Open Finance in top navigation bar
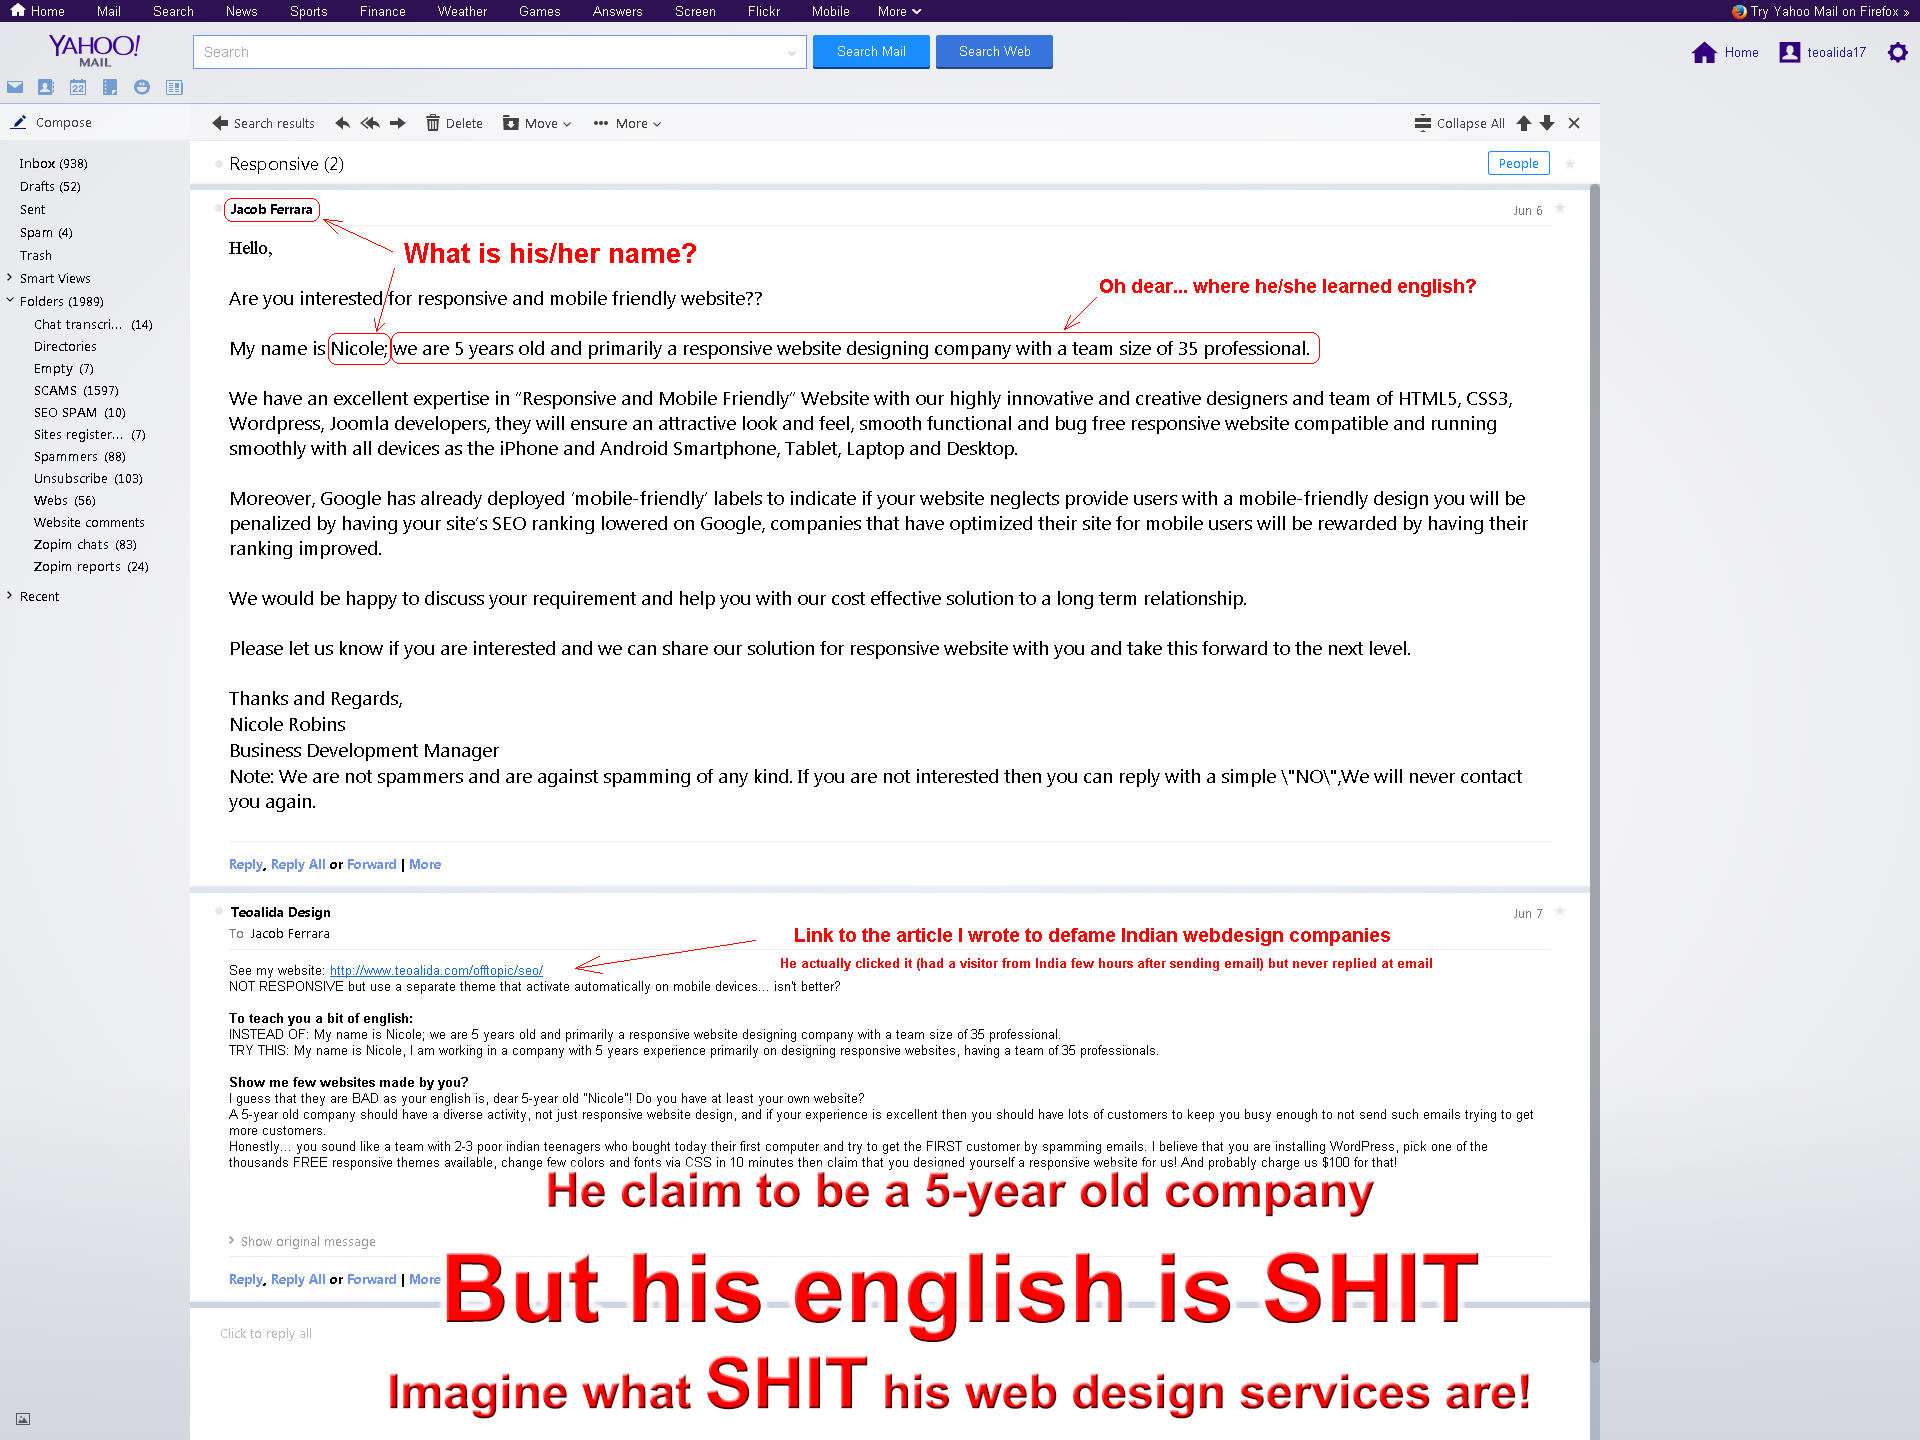 (383, 11)
